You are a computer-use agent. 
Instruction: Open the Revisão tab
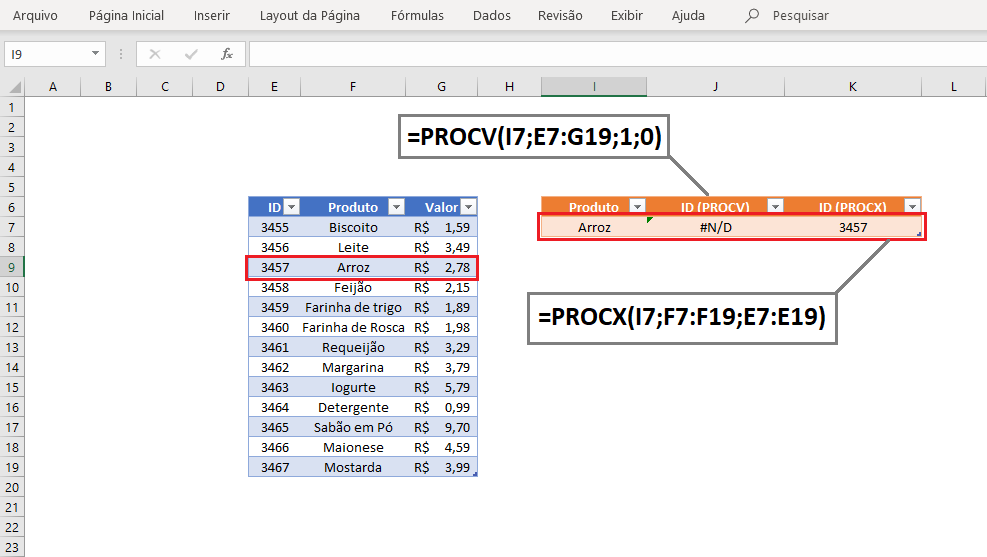560,16
